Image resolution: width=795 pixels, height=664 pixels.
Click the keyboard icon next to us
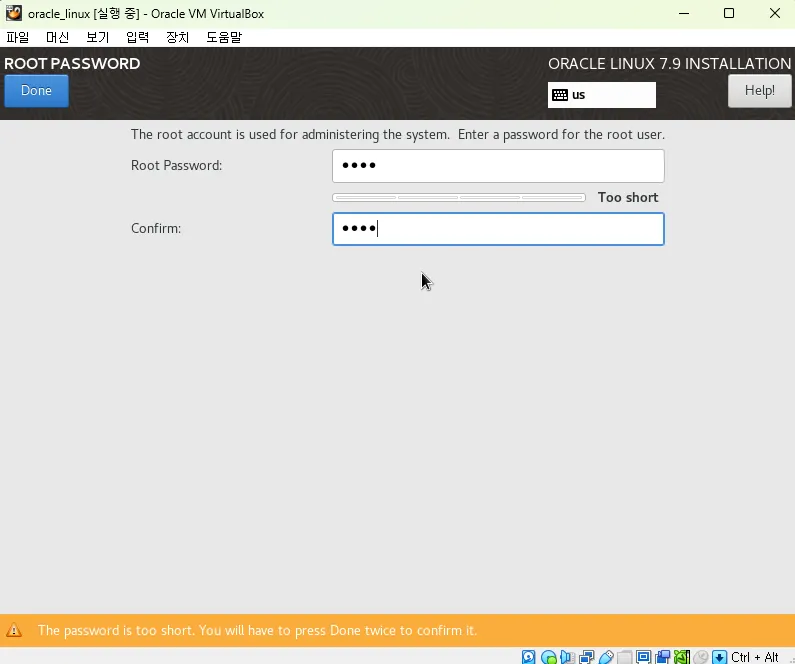pos(560,95)
